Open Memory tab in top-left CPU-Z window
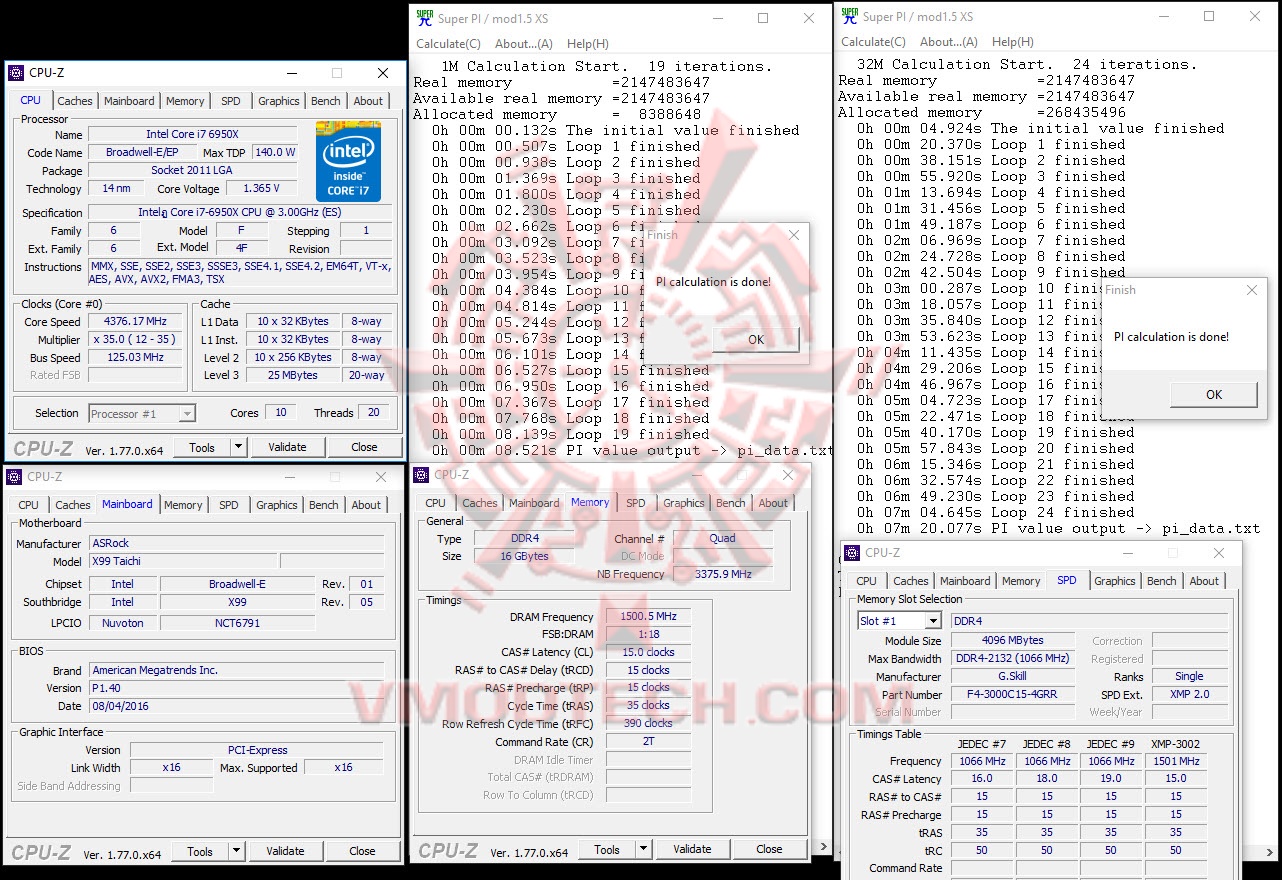The image size is (1282, 880). coord(185,101)
